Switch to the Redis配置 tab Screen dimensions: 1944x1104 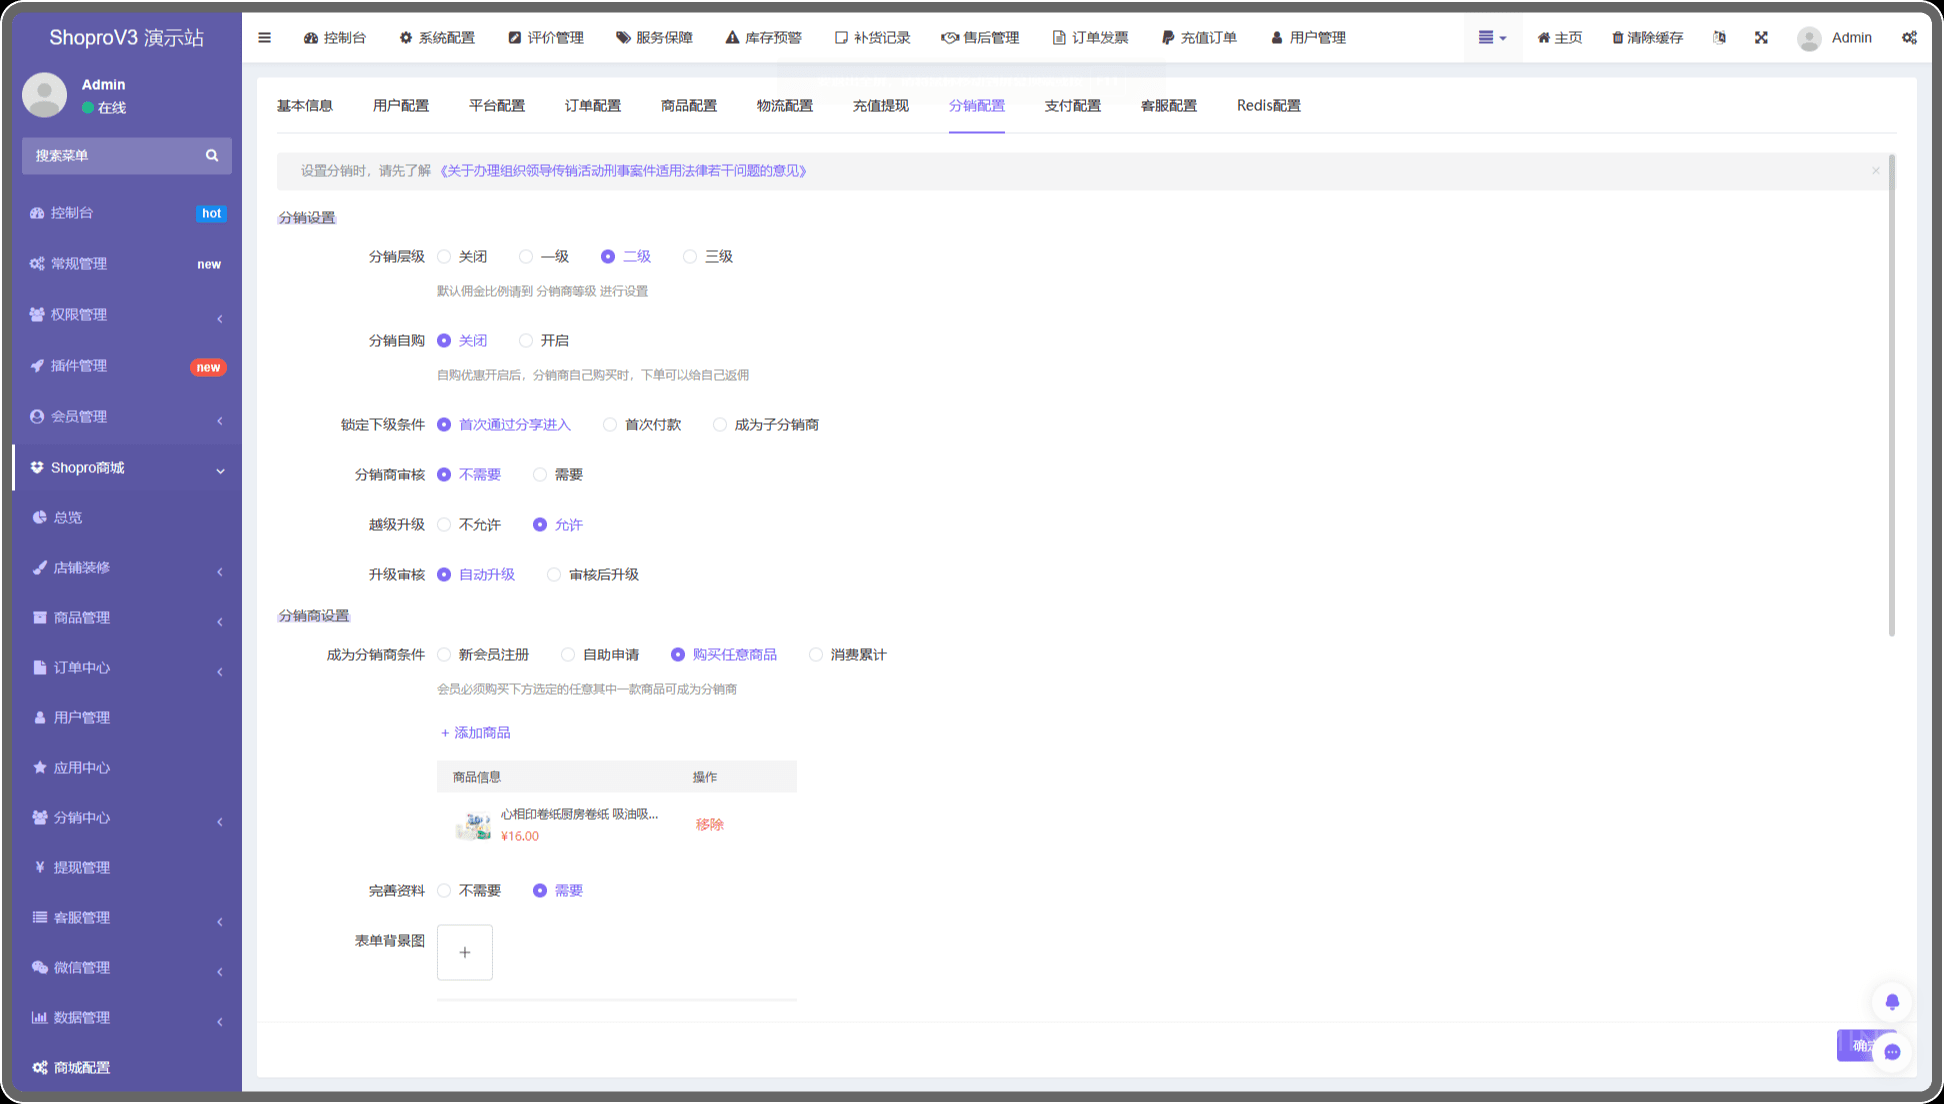[x=1268, y=106]
